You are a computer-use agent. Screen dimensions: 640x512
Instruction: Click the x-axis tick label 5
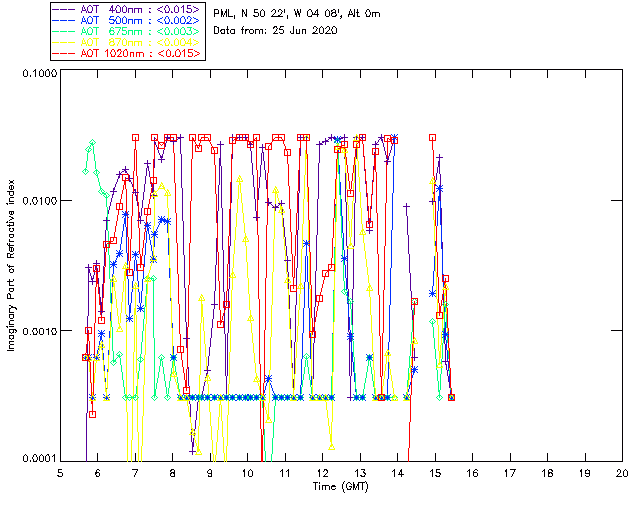pyautogui.click(x=60, y=473)
